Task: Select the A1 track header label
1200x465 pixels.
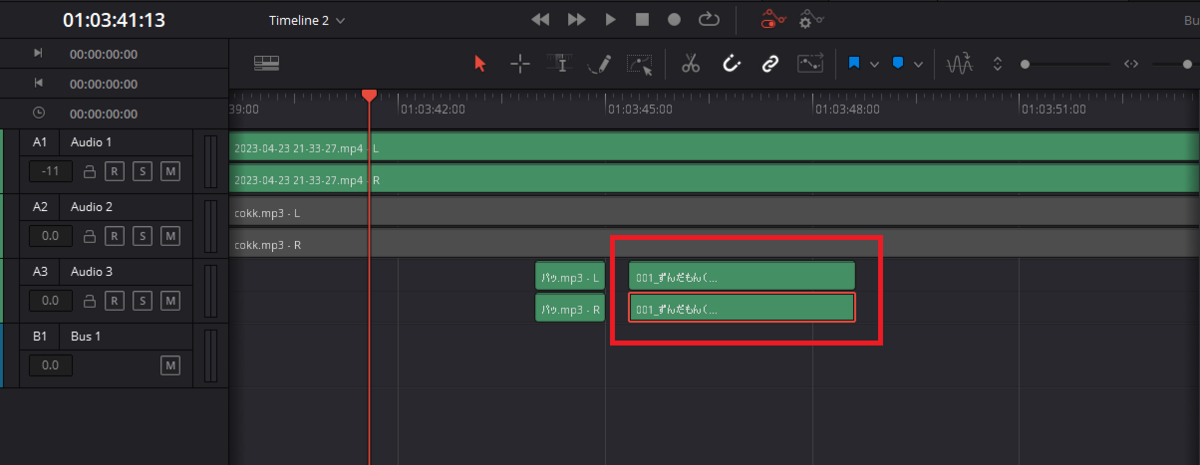Action: [40, 142]
